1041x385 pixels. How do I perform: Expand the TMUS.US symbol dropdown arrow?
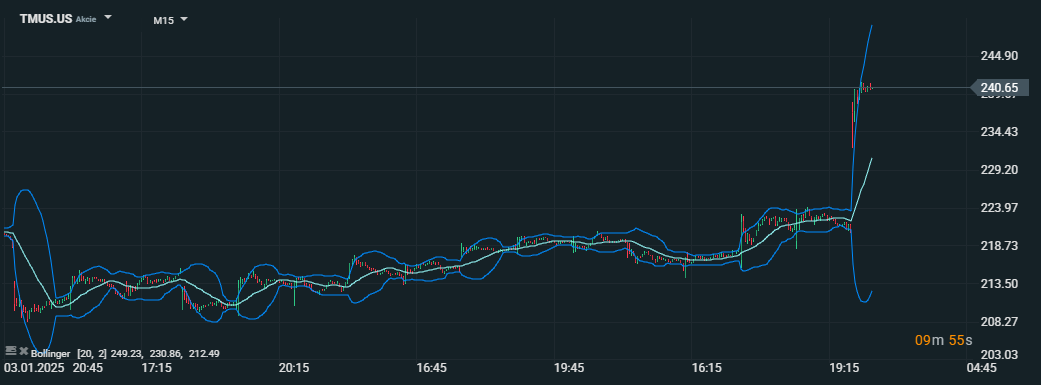(x=108, y=17)
